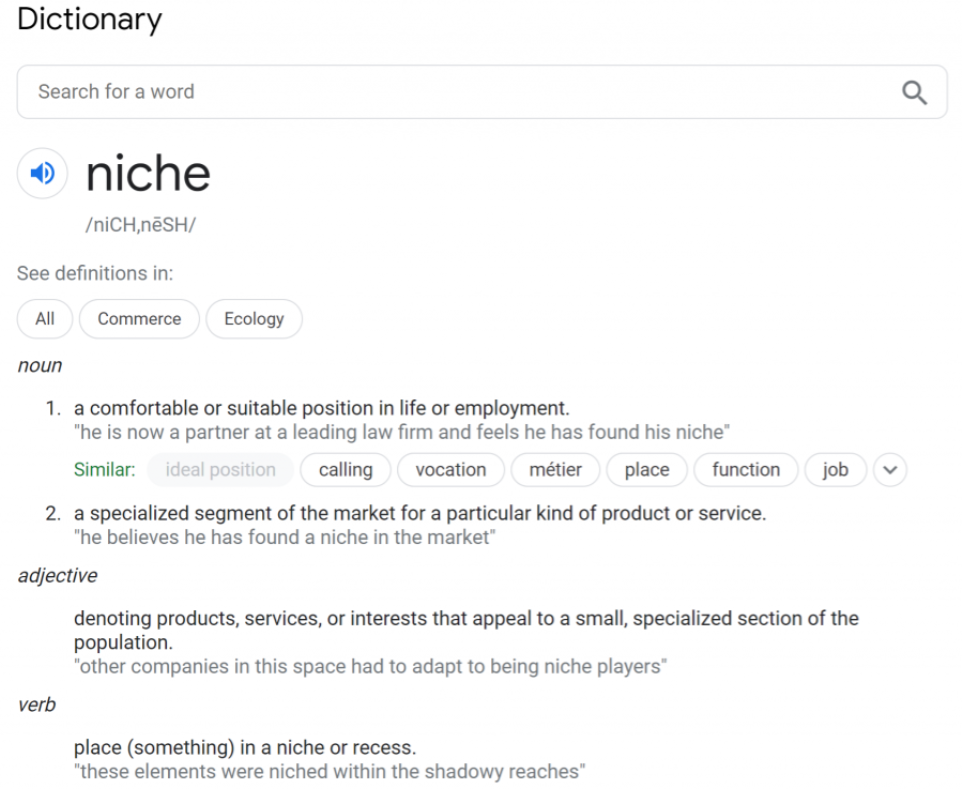Viewport: 962px width, 789px height.
Task: Click the first noun definition text
Action: (321, 408)
